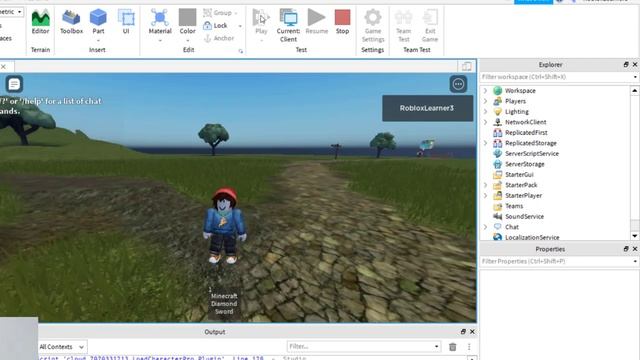Select StarterPlayer in Explorer
Viewport: 640px width, 360px height.
click(x=523, y=196)
